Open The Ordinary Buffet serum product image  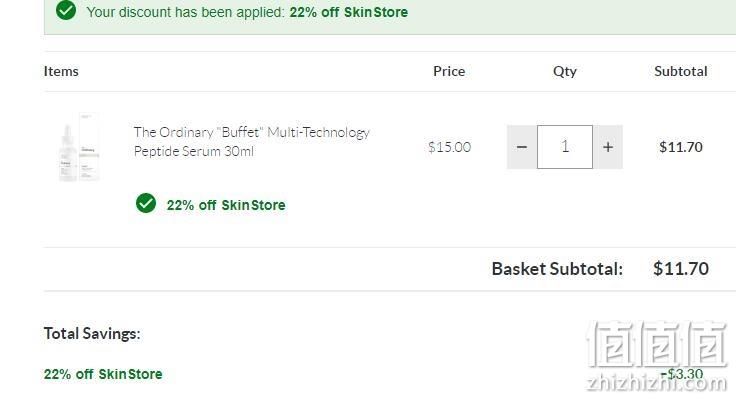79,147
